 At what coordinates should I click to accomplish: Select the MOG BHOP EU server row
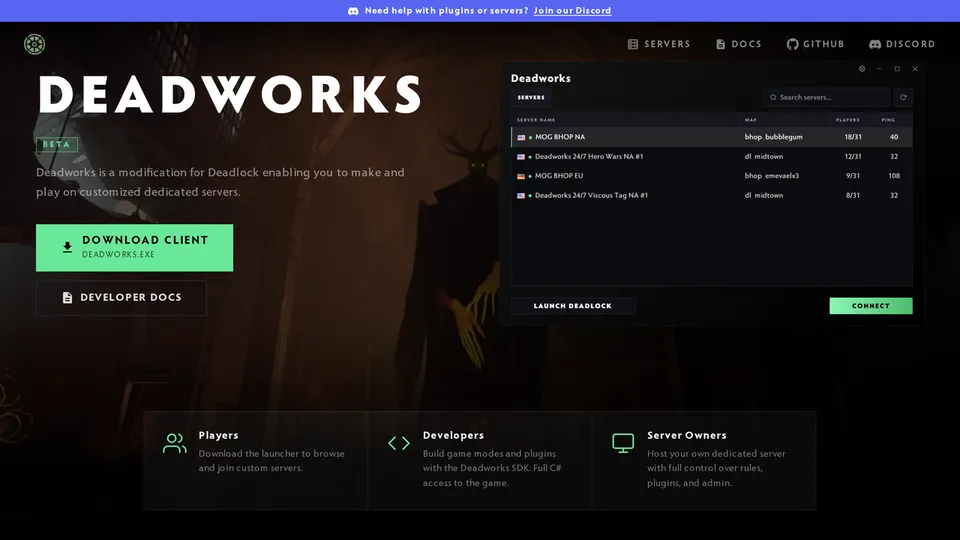point(711,176)
